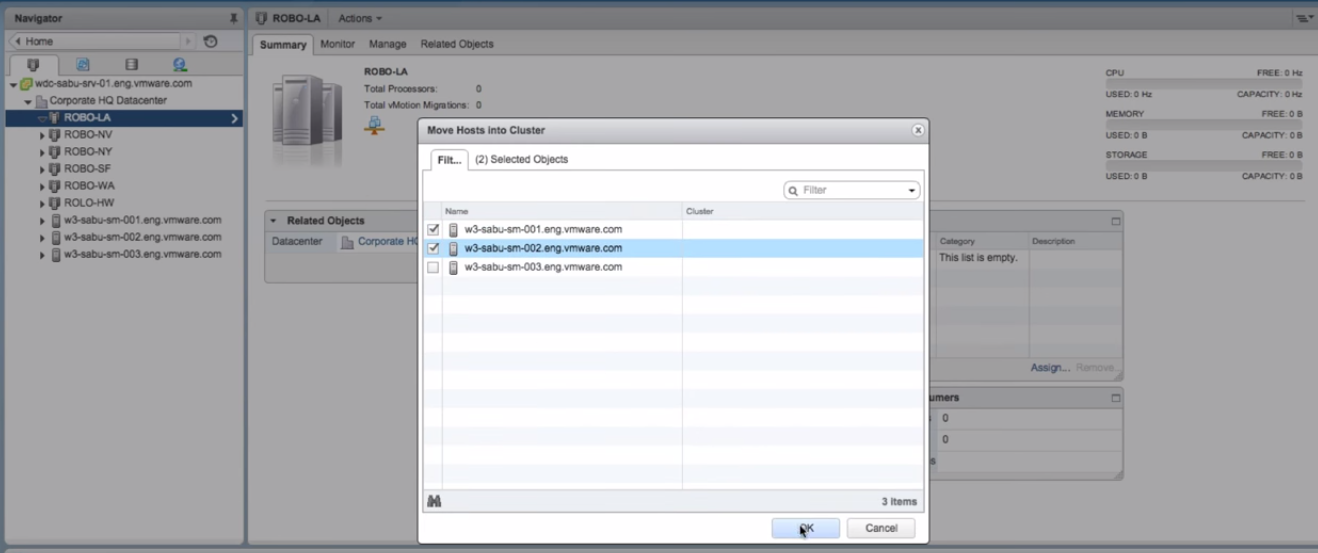1318x553 pixels.
Task: Open the Storage navigator tab icon
Action: (131, 65)
